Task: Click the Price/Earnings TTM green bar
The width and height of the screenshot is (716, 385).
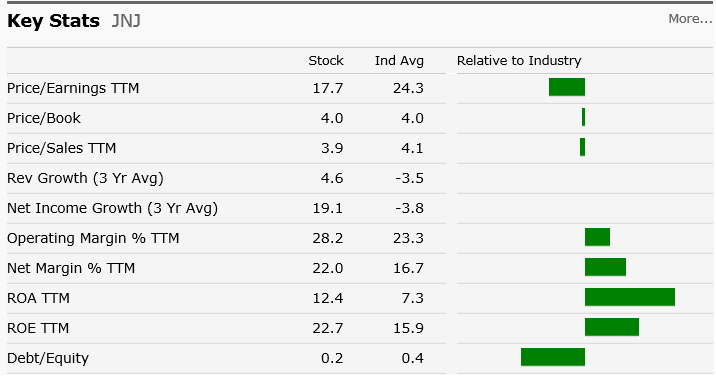Action: (567, 87)
